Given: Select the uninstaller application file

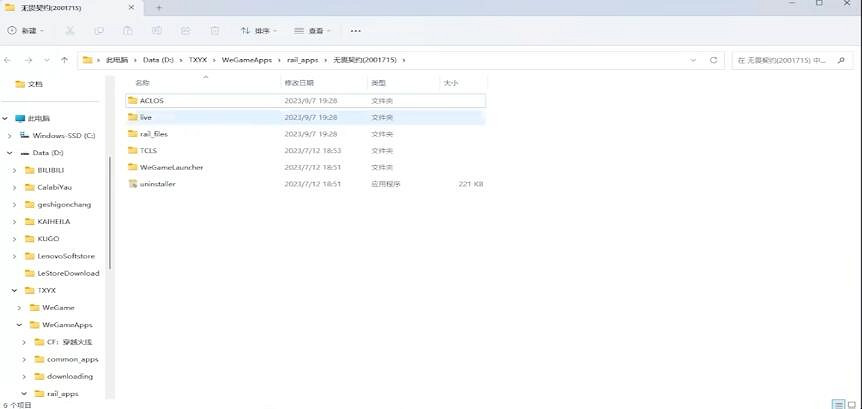Looking at the screenshot, I should 306,184.
